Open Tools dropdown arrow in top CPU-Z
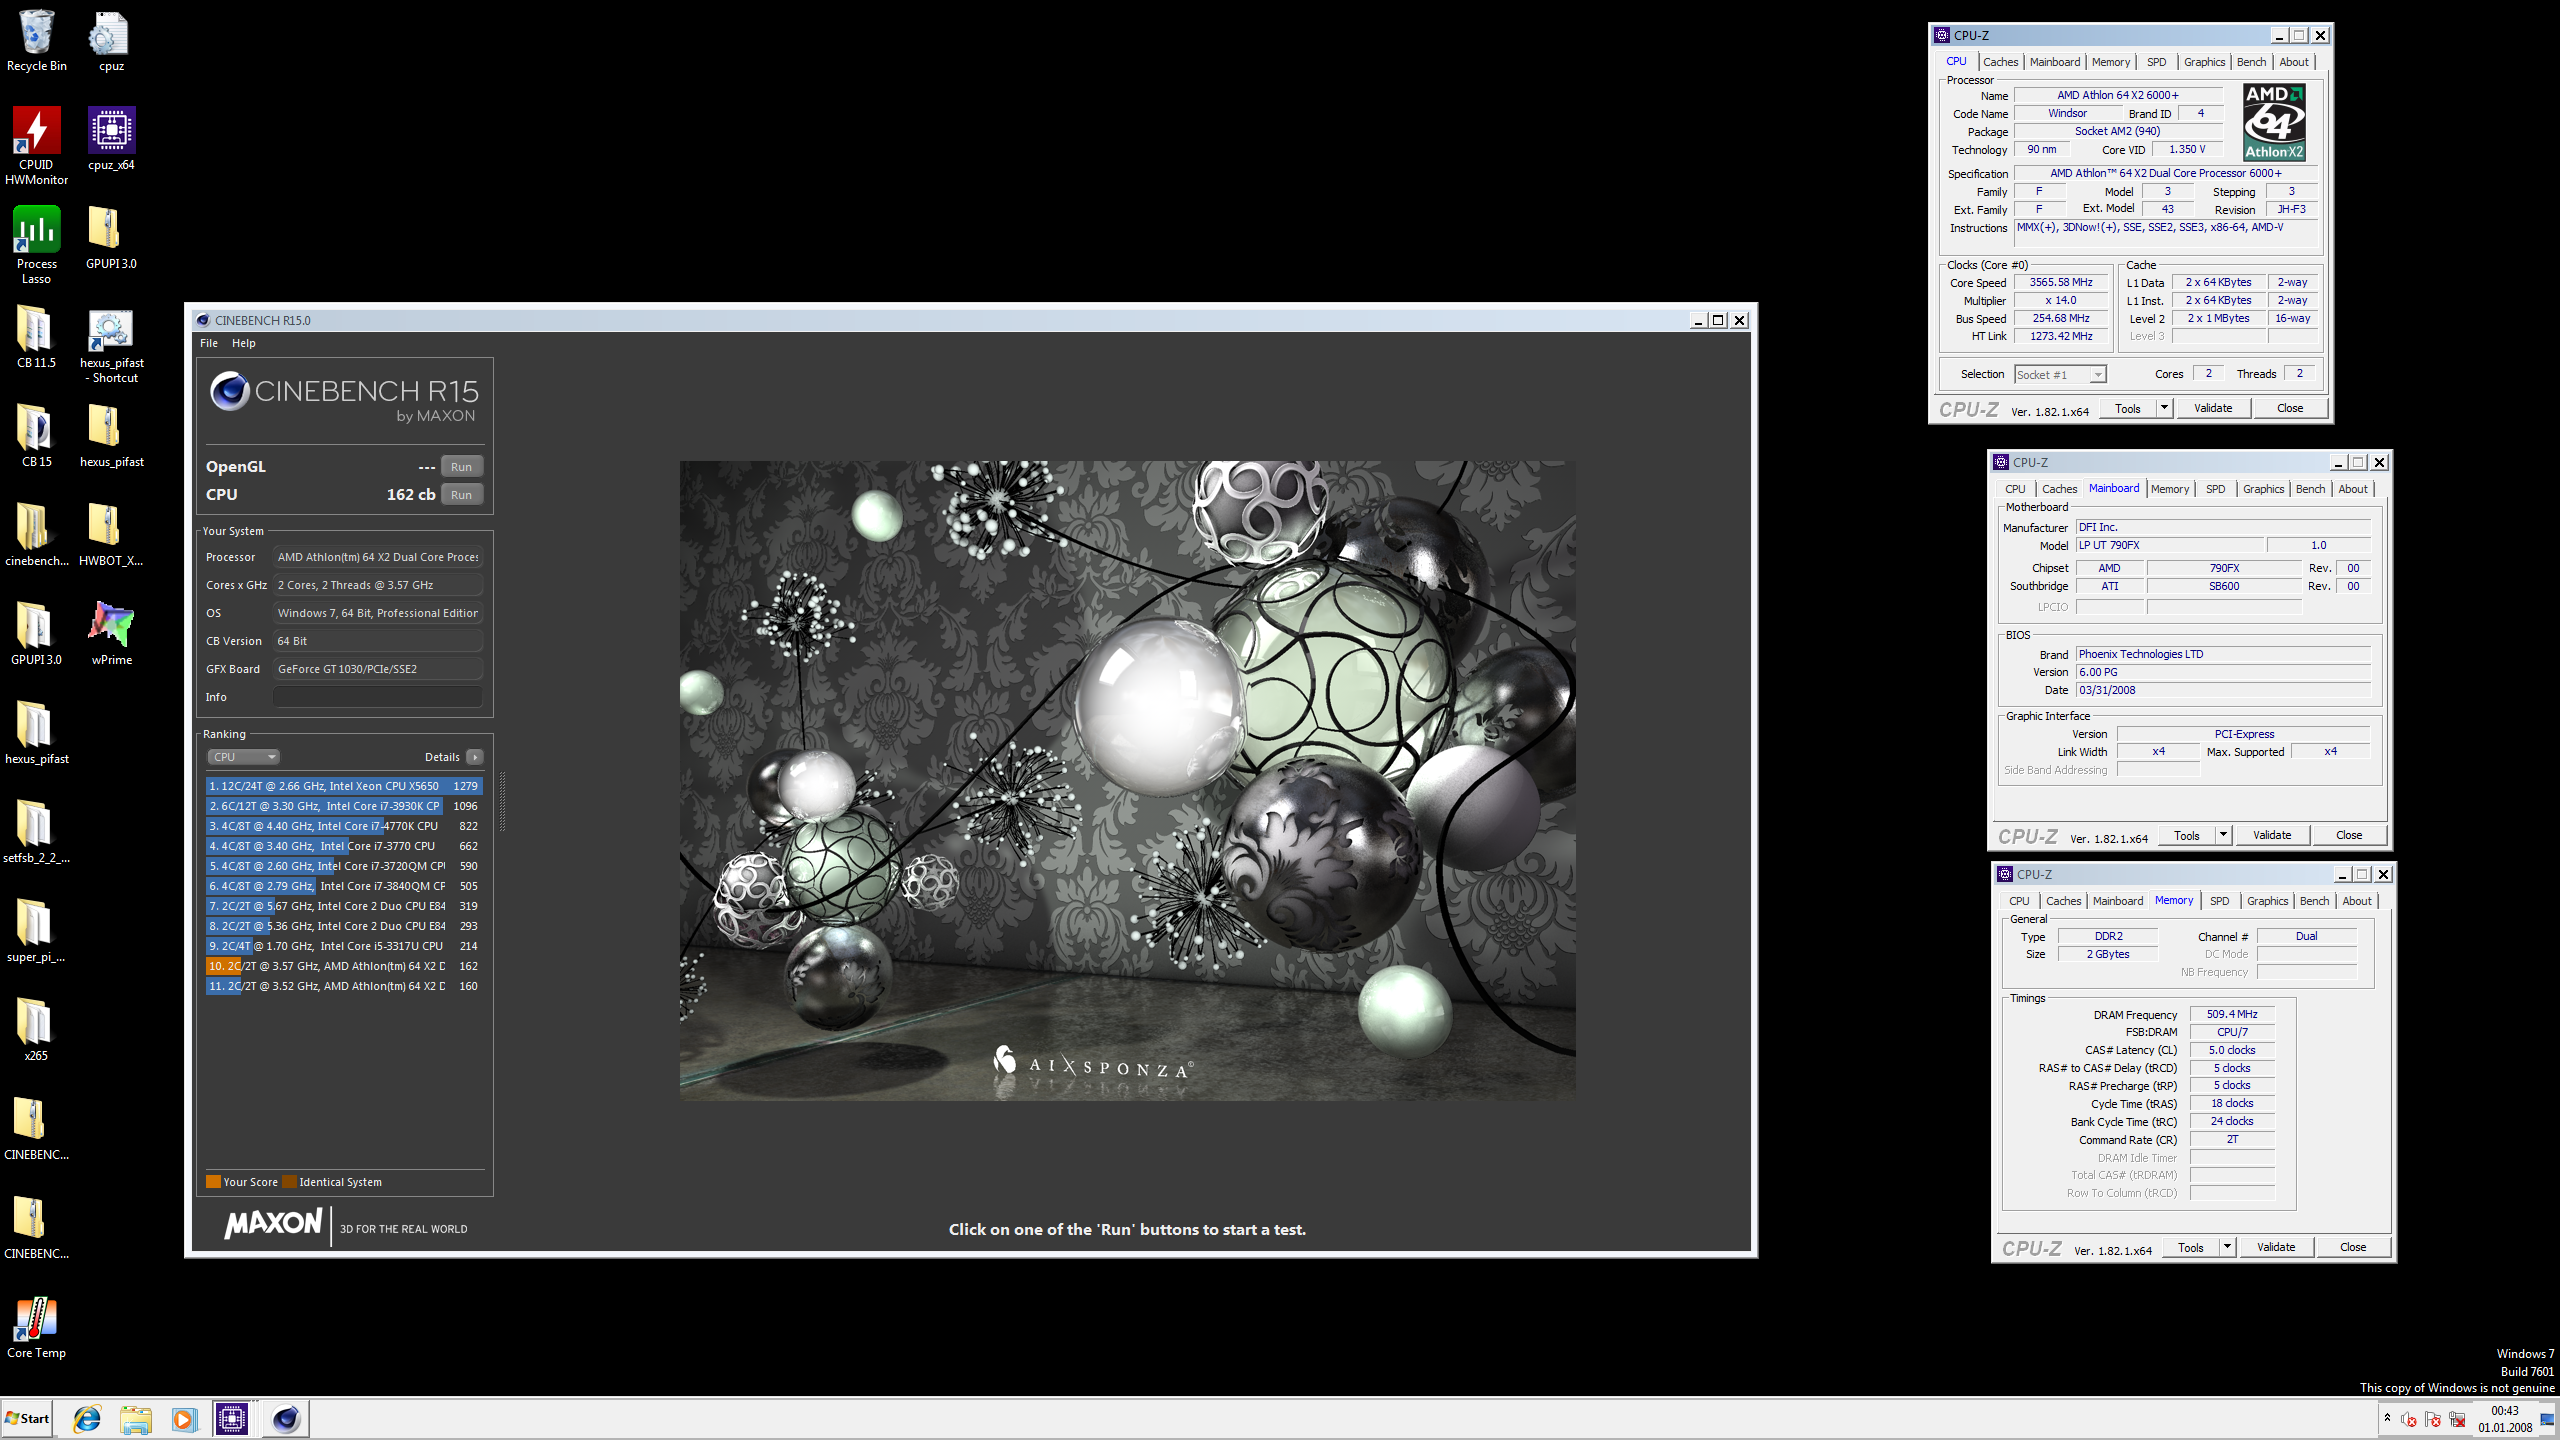The image size is (2560, 1440). (x=2164, y=408)
